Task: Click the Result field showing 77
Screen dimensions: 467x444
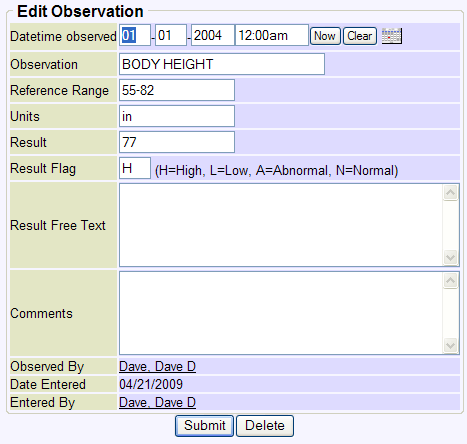Action: point(177,142)
